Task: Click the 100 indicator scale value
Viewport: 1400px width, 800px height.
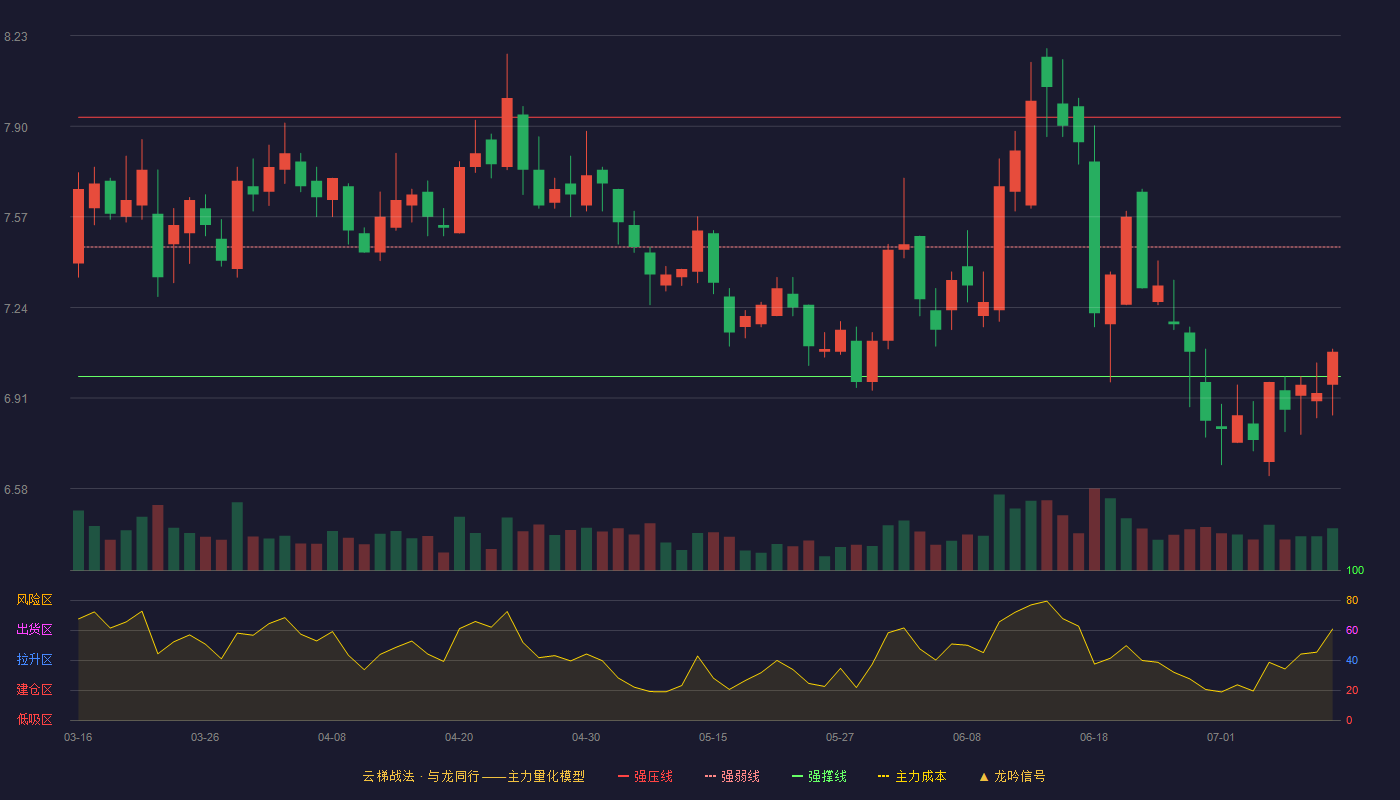Action: pos(1355,570)
